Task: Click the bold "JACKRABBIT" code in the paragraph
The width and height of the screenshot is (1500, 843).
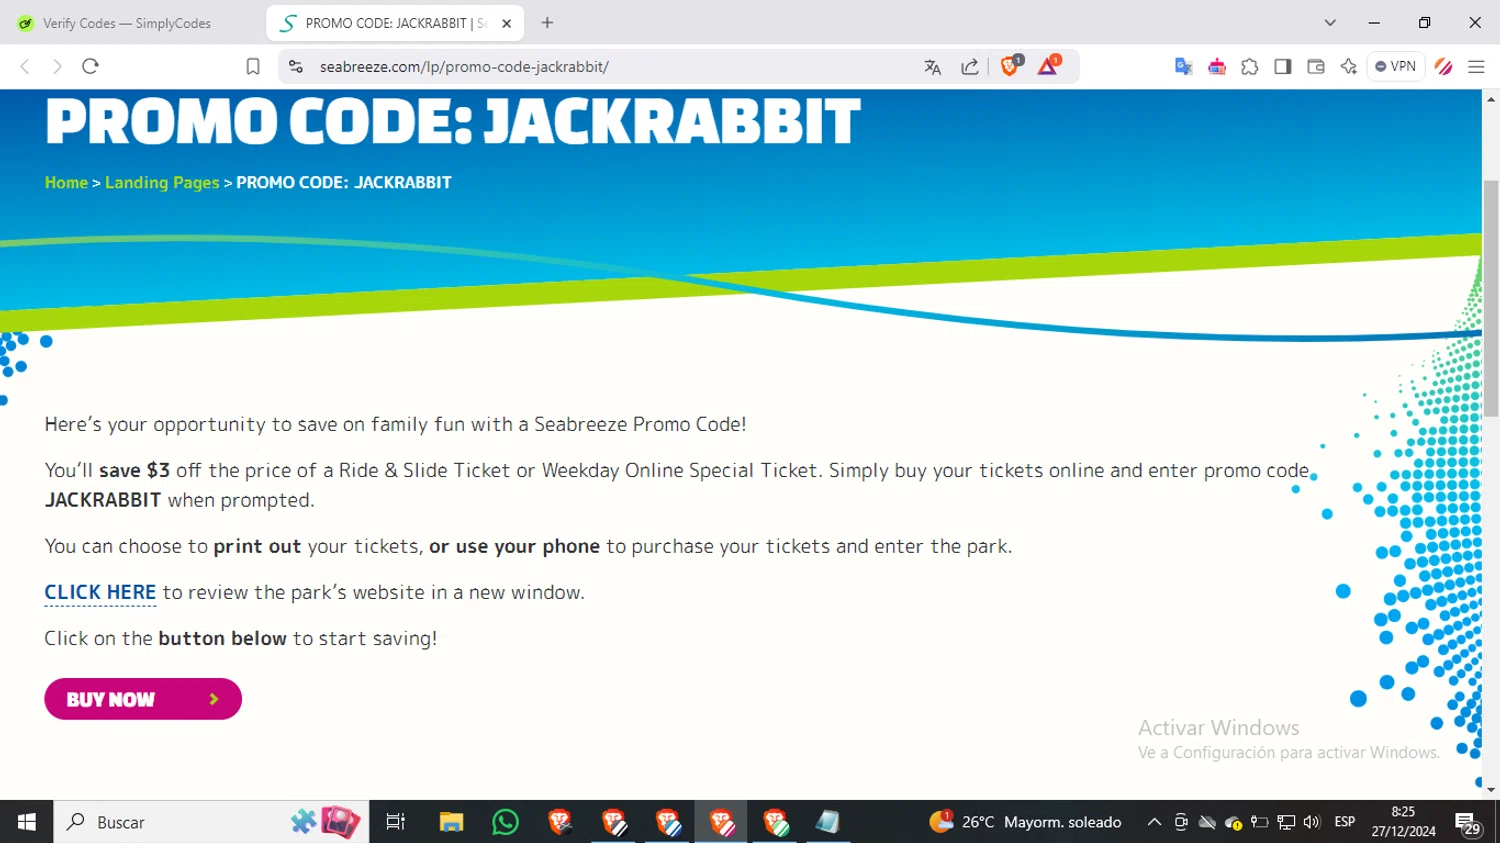Action: (x=103, y=500)
